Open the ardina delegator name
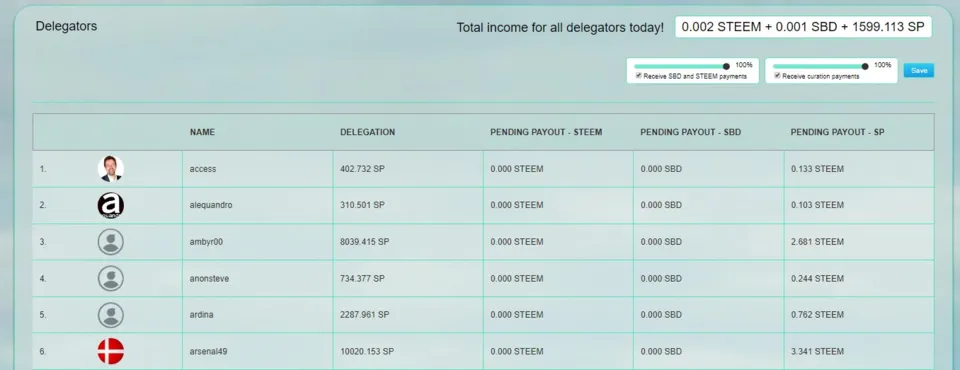The height and width of the screenshot is (370, 960). [201, 315]
